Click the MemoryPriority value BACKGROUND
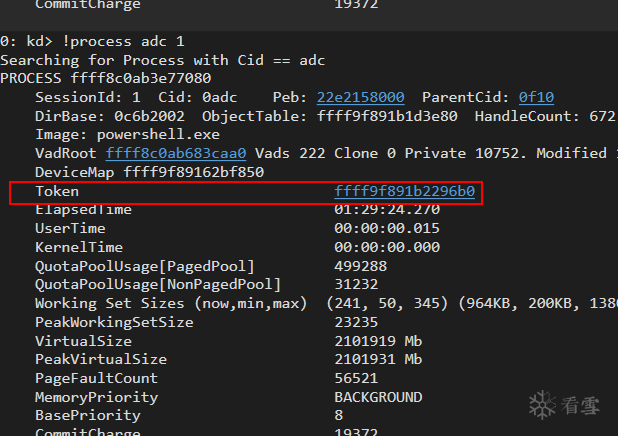Image resolution: width=618 pixels, height=436 pixels. 378,397
